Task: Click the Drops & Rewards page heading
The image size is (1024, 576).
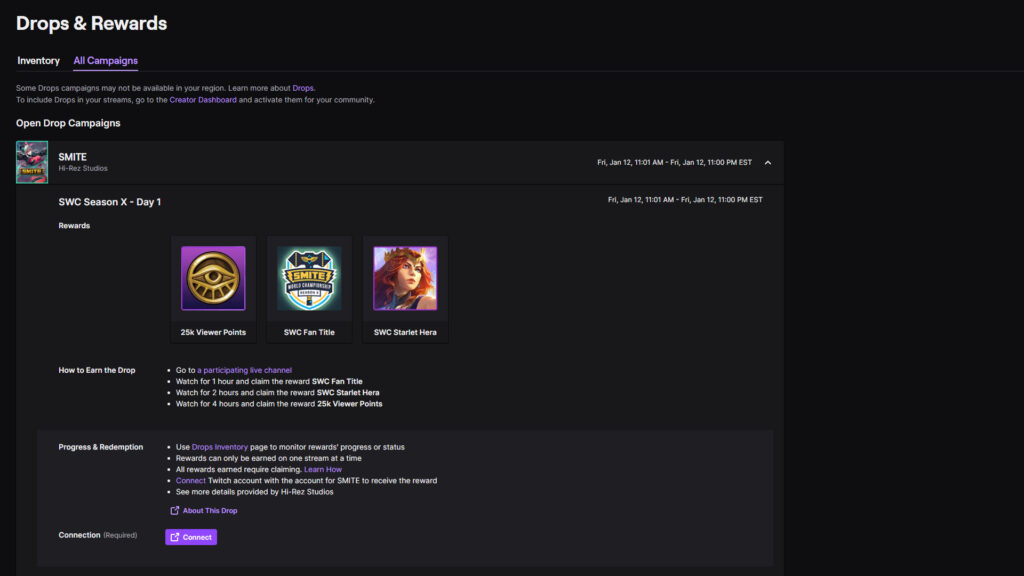Action: (91, 22)
